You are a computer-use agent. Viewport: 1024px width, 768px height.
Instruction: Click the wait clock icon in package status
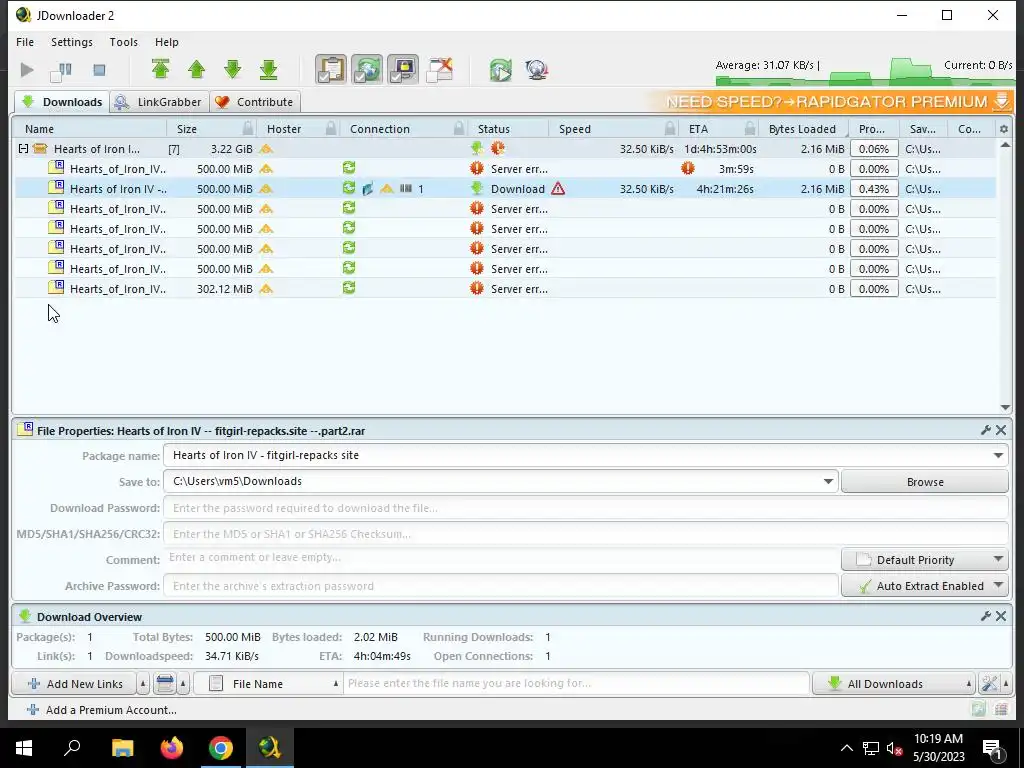click(498, 148)
